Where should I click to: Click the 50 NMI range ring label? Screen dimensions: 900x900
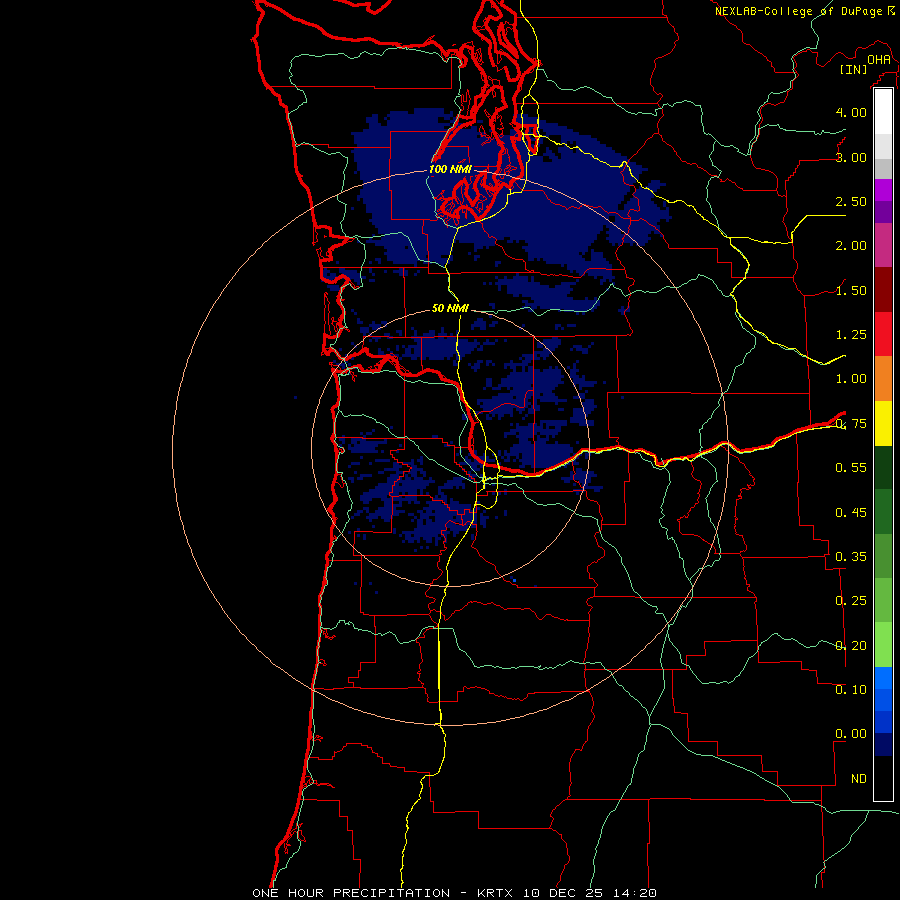tap(450, 308)
